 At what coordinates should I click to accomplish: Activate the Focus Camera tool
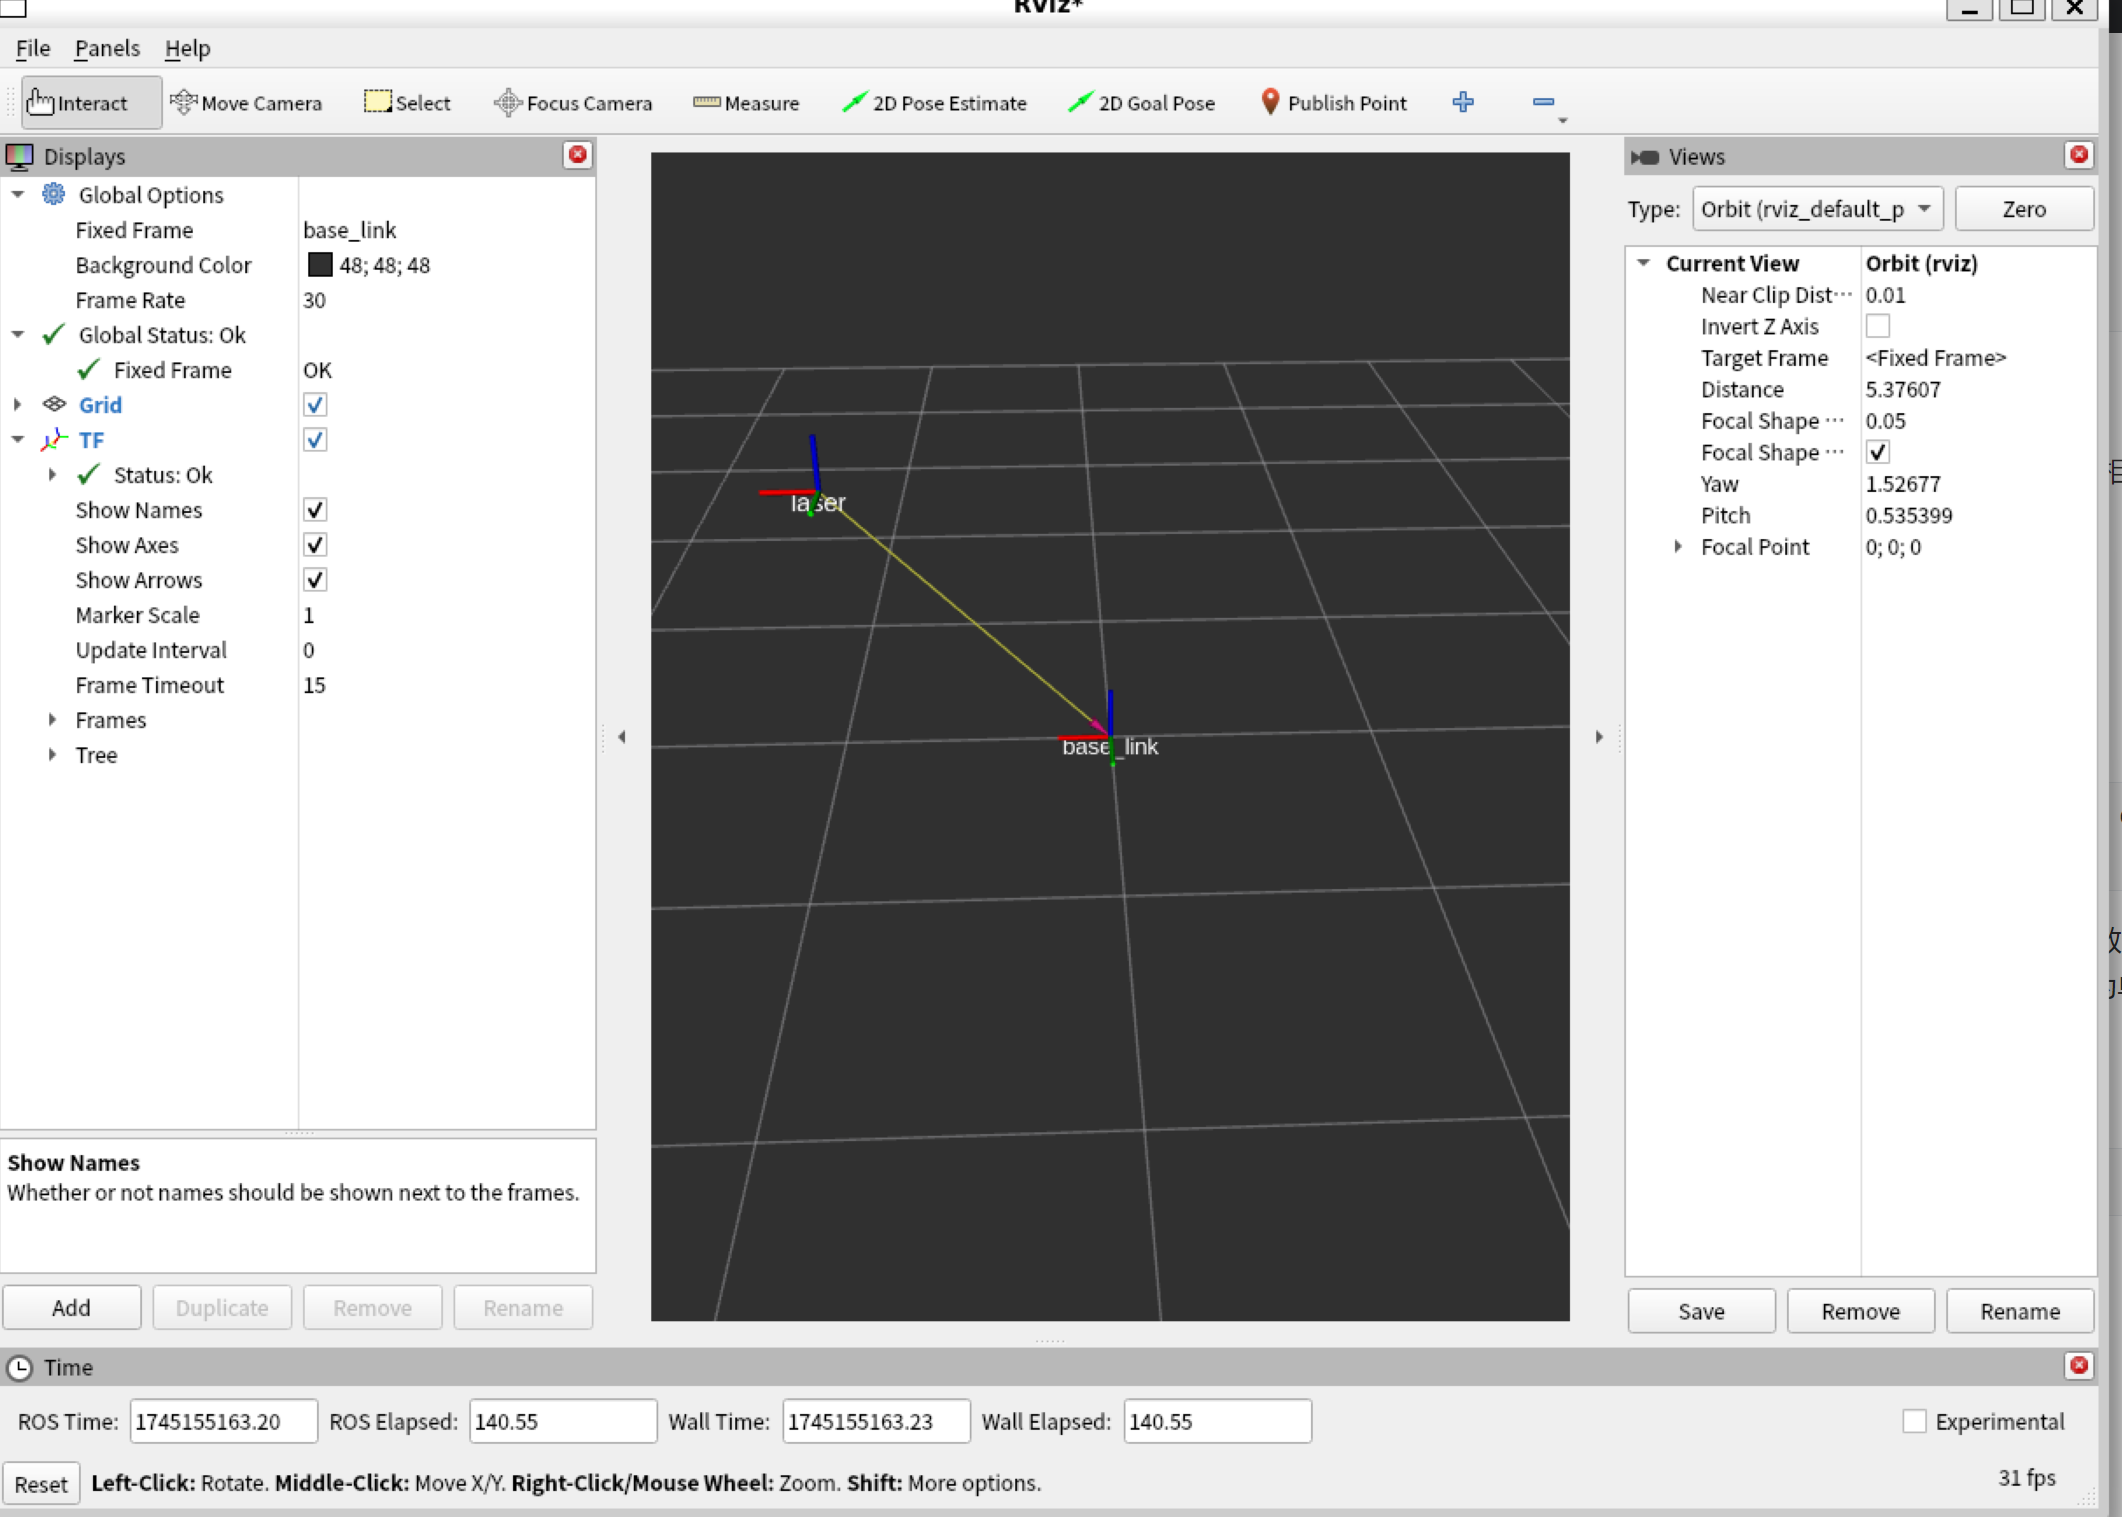[573, 103]
